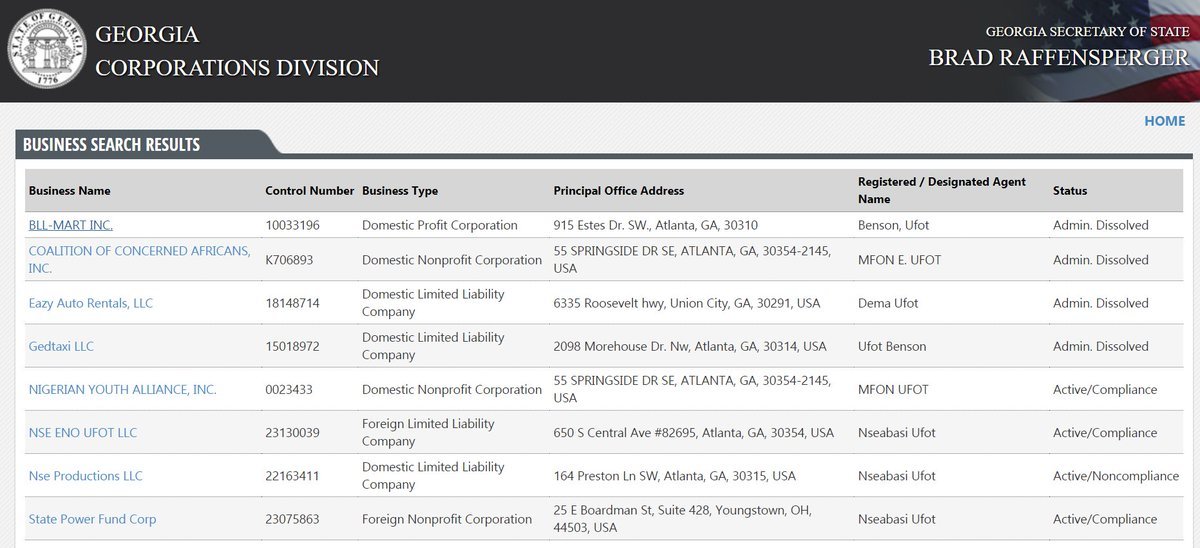Viewport: 1200px width, 548px height.
Task: Click the Georgia Corporations Division title
Action: [x=237, y=51]
